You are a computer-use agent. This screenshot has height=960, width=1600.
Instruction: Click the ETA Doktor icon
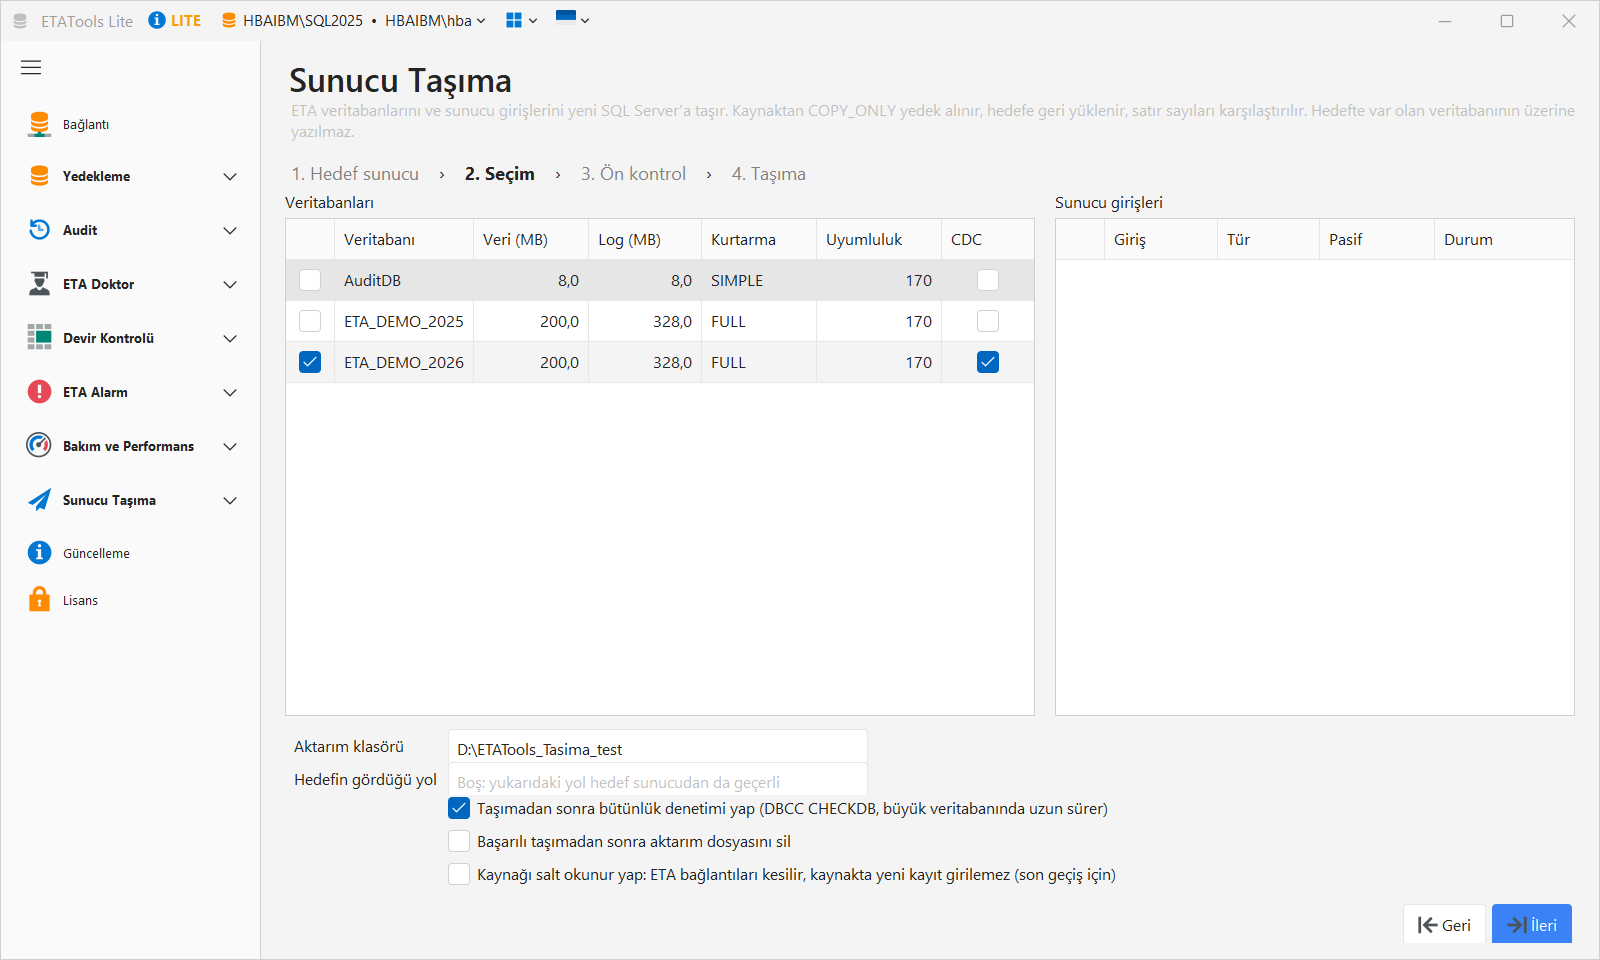(x=39, y=284)
